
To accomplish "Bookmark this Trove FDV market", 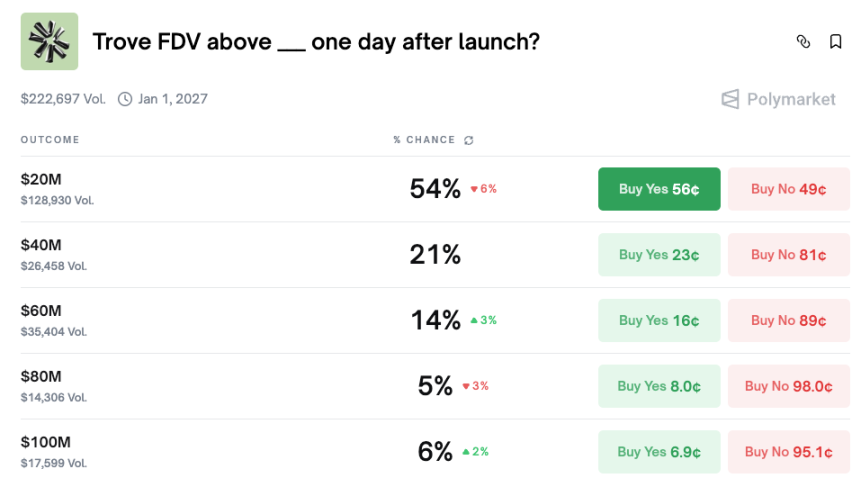I will click(835, 42).
